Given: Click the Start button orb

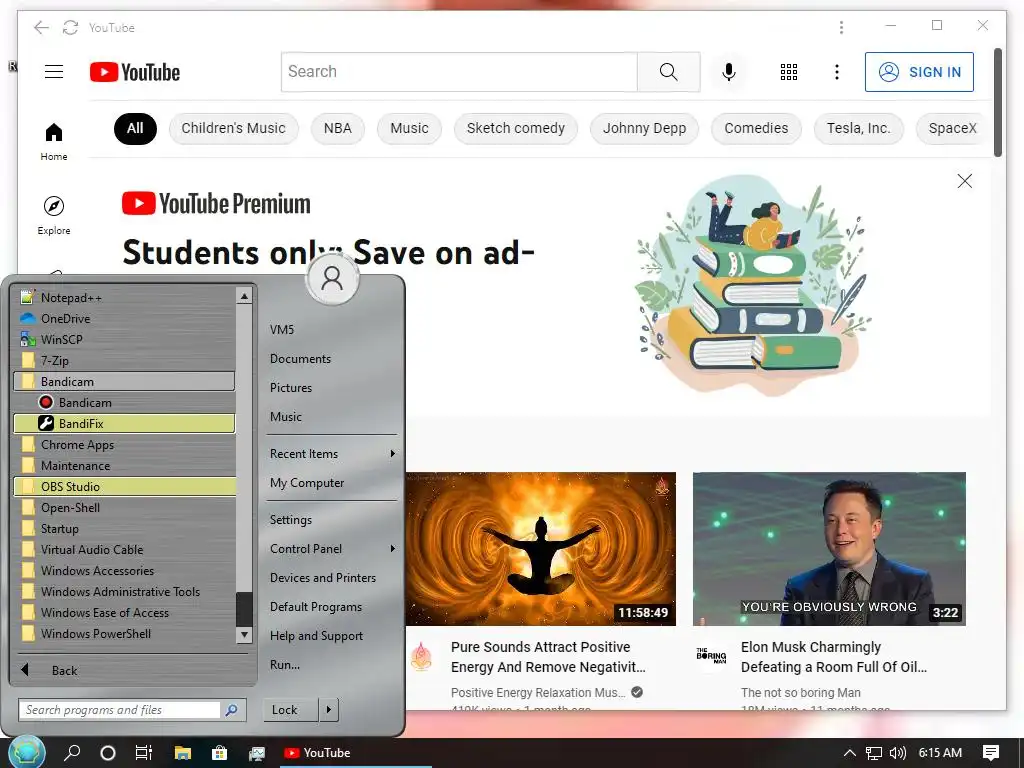Looking at the screenshot, I should click(27, 752).
